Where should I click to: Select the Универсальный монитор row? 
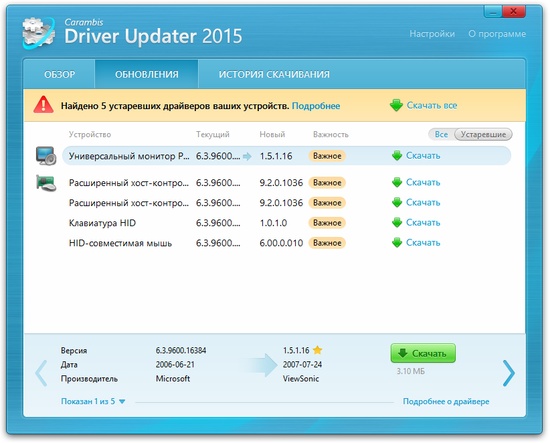pos(287,156)
